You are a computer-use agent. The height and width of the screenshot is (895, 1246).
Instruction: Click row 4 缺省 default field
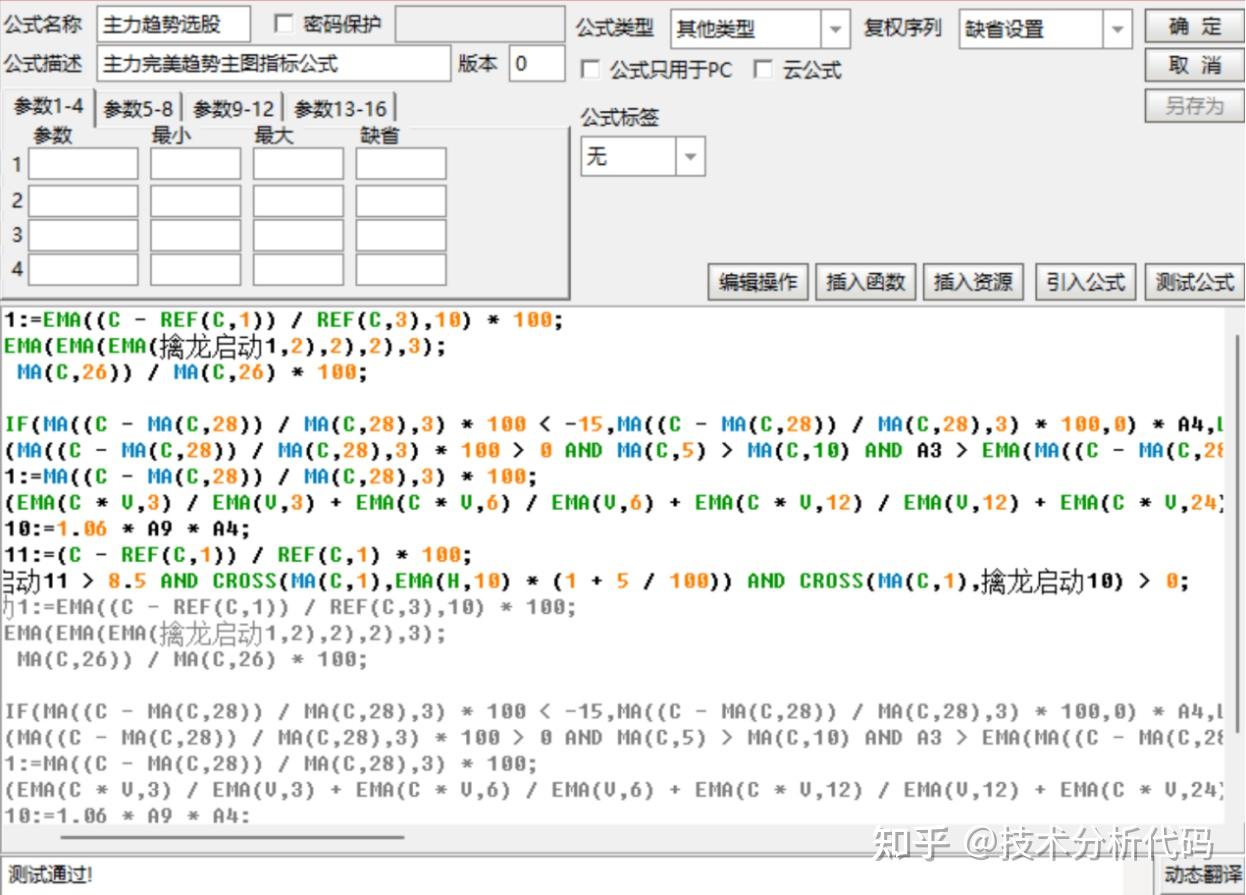tap(401, 269)
